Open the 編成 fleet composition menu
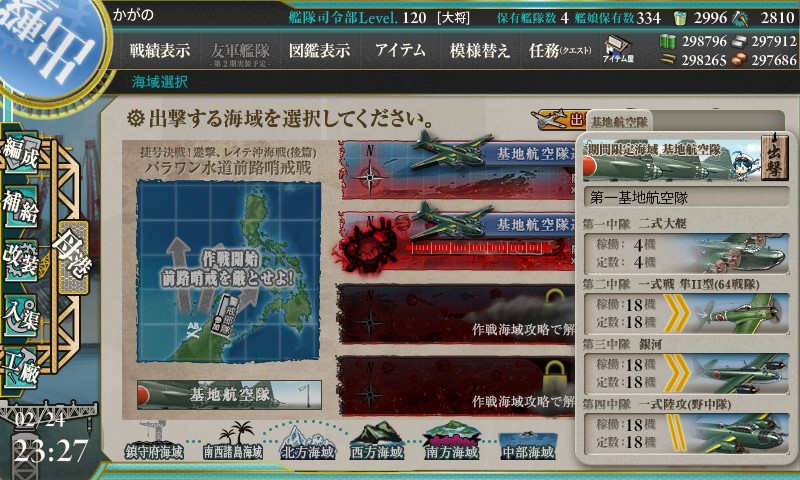 coord(20,153)
